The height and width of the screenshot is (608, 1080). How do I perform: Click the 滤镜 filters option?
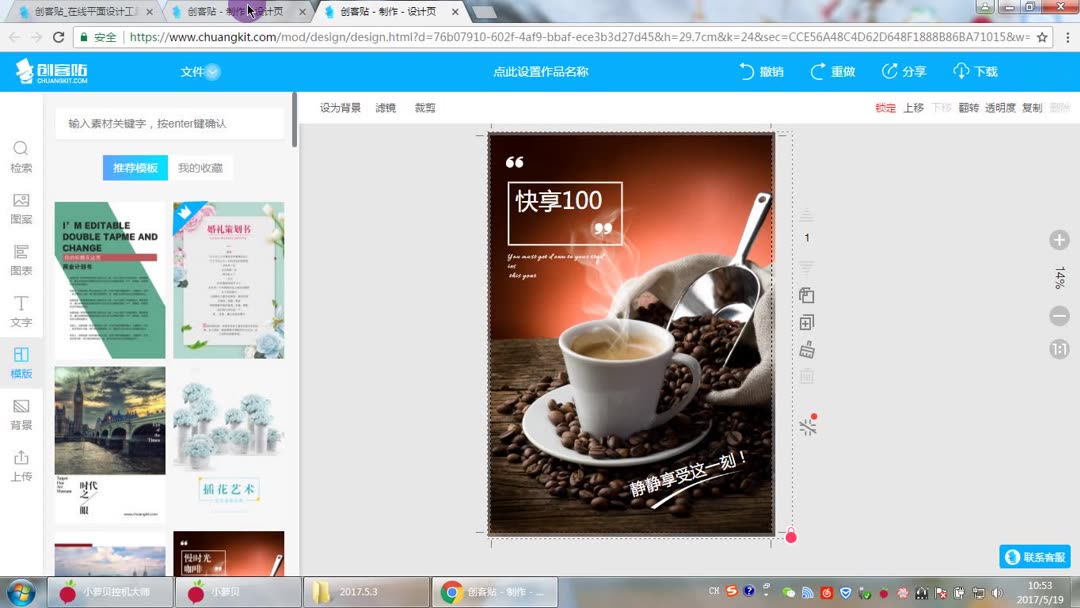click(386, 107)
